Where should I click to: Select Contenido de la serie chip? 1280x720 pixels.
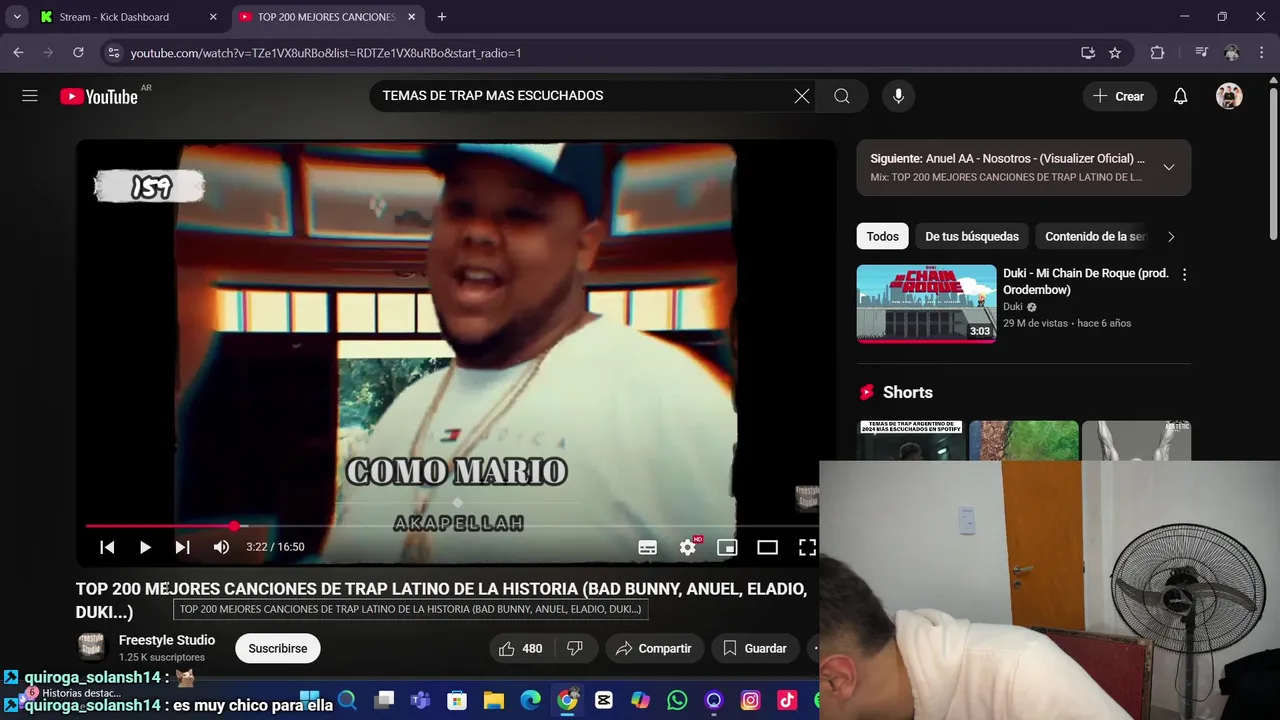pyautogui.click(x=1094, y=236)
